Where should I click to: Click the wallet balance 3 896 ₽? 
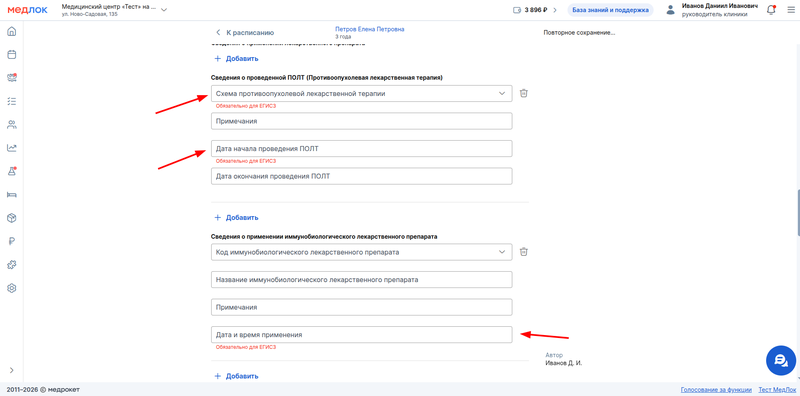tap(531, 10)
